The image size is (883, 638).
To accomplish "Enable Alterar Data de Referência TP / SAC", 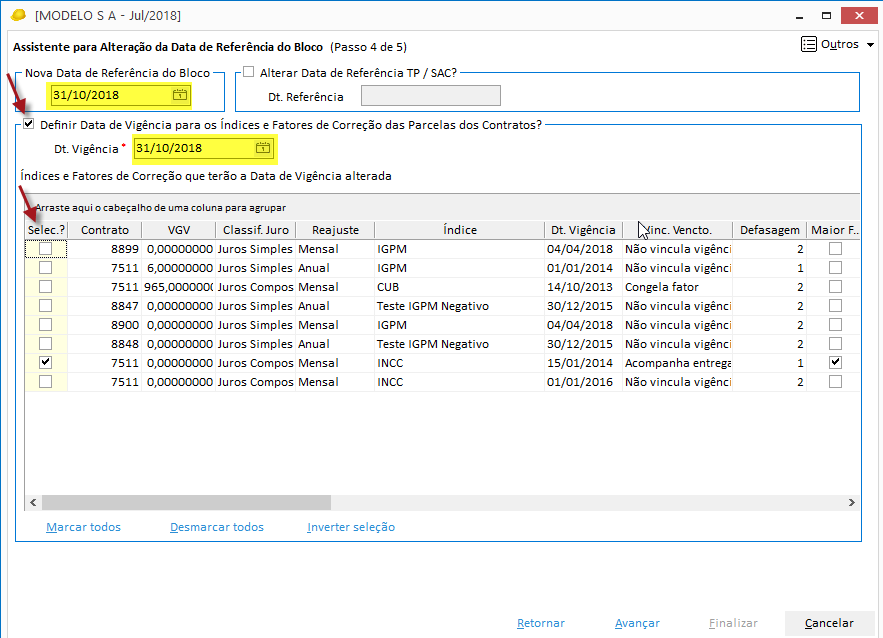I will (249, 72).
